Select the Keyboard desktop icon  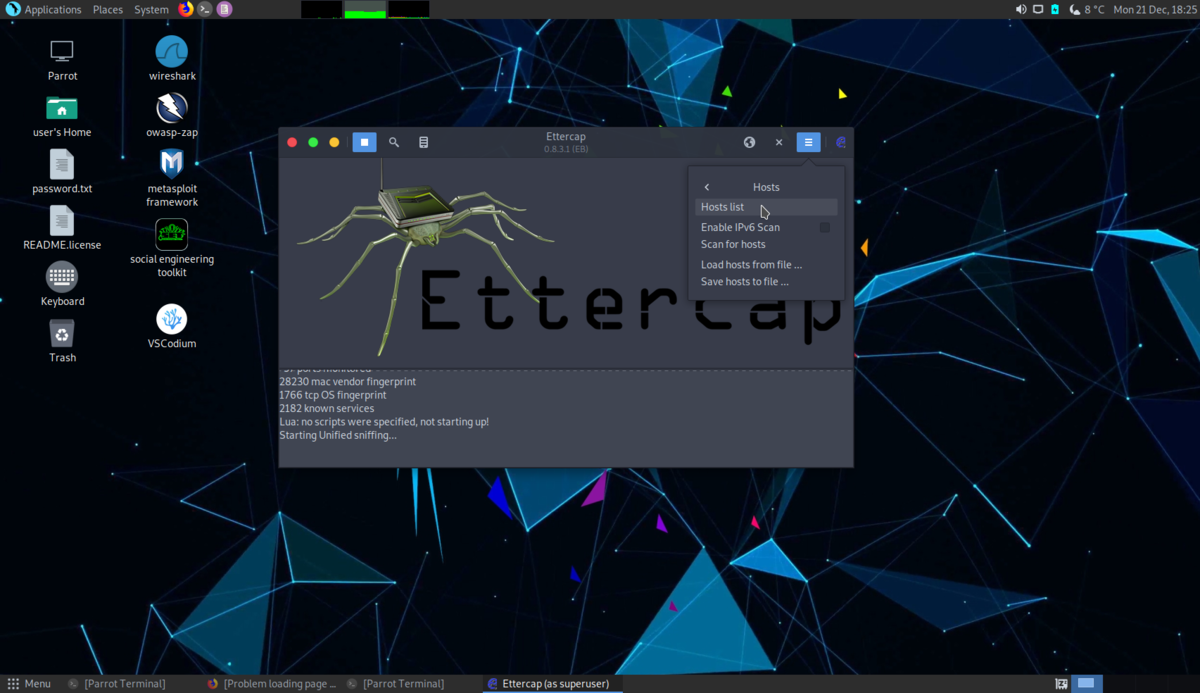coord(62,285)
